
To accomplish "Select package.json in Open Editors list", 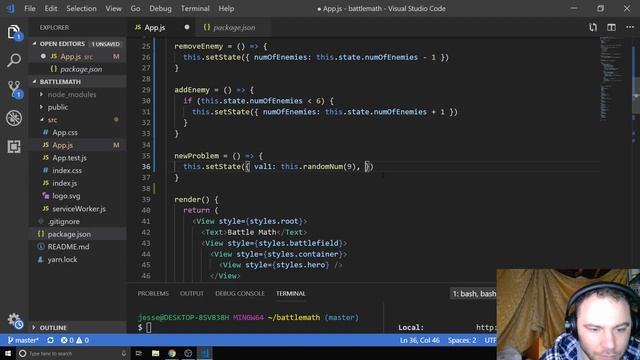I will [x=78, y=69].
